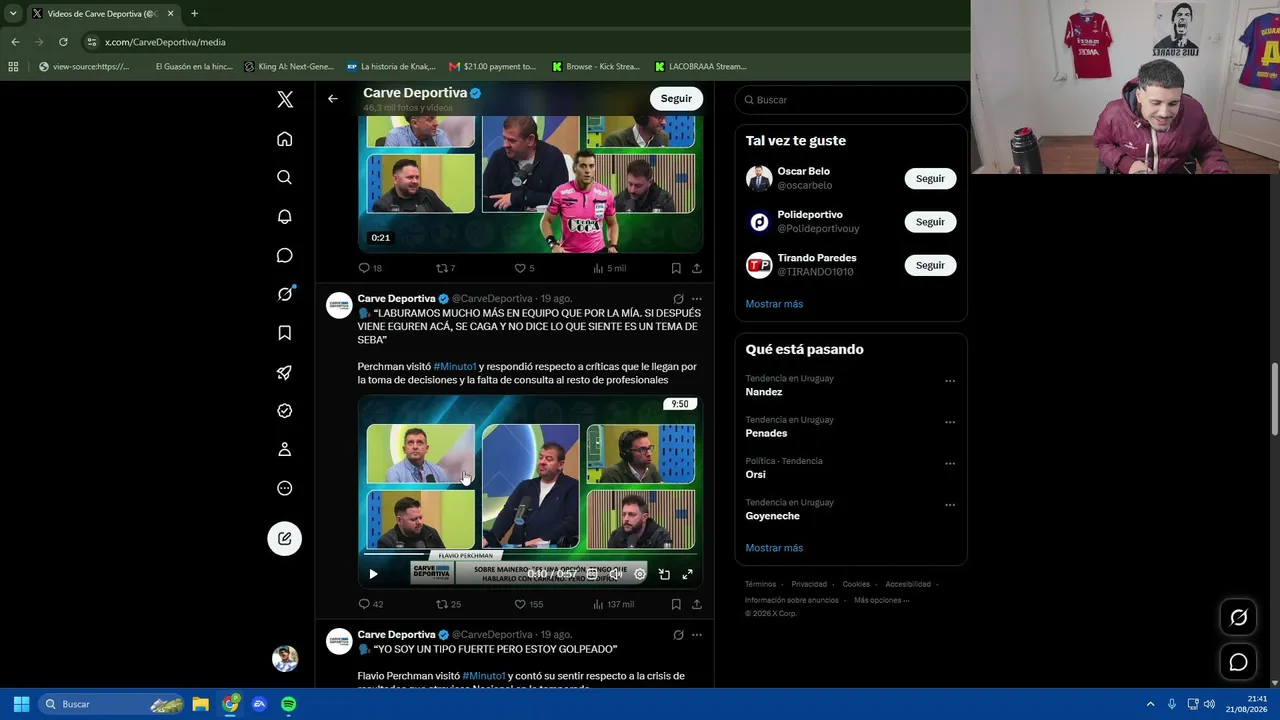Open Spotify from the taskbar

tap(288, 704)
